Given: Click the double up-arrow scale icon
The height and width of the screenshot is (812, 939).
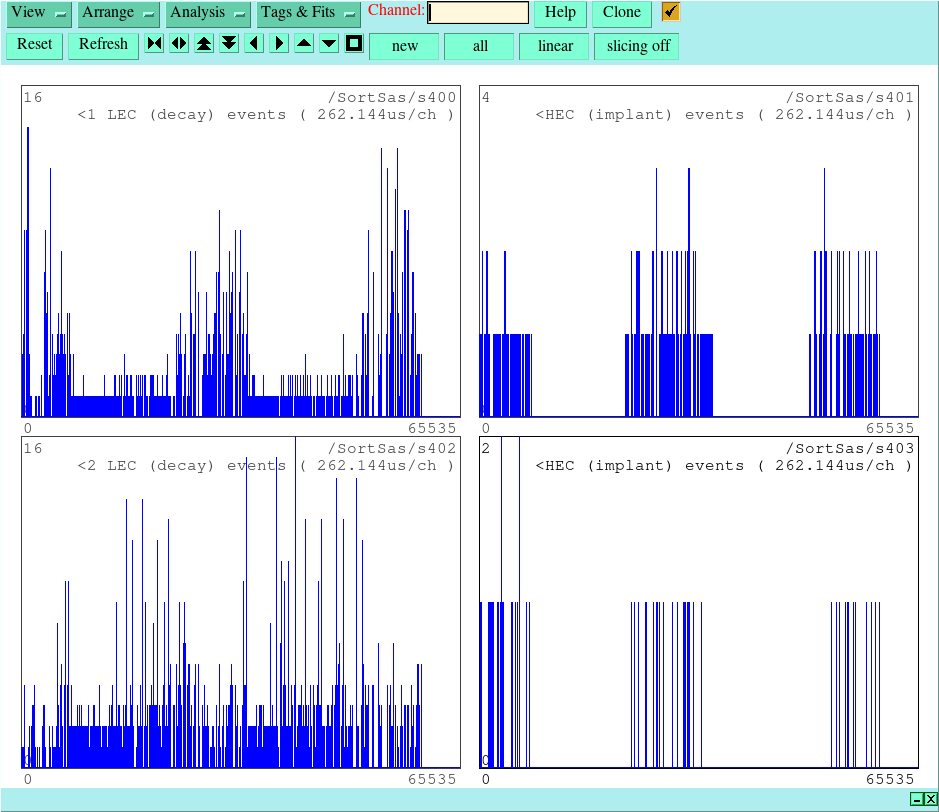Looking at the screenshot, I should point(204,44).
